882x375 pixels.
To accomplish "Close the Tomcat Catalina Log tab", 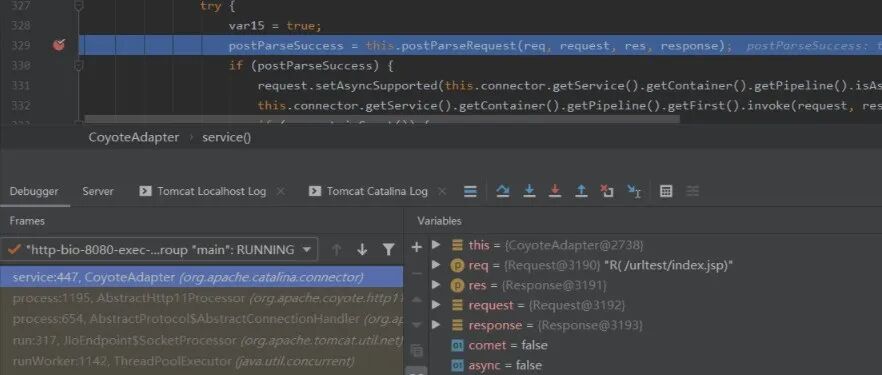I will 442,191.
